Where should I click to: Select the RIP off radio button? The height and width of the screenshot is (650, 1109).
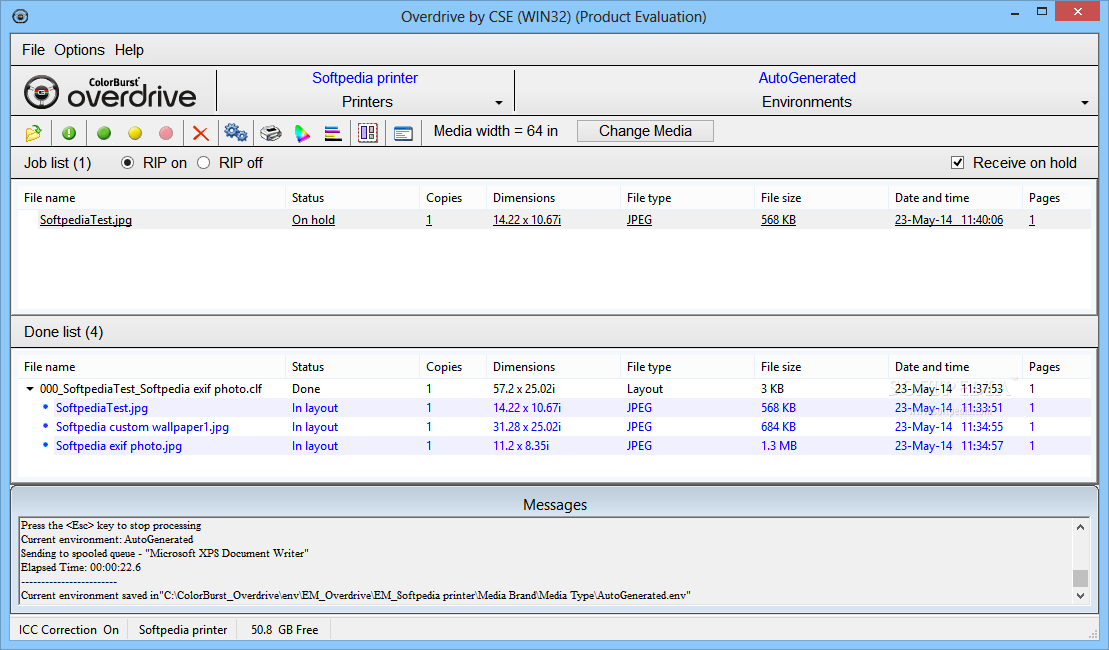tap(204, 163)
